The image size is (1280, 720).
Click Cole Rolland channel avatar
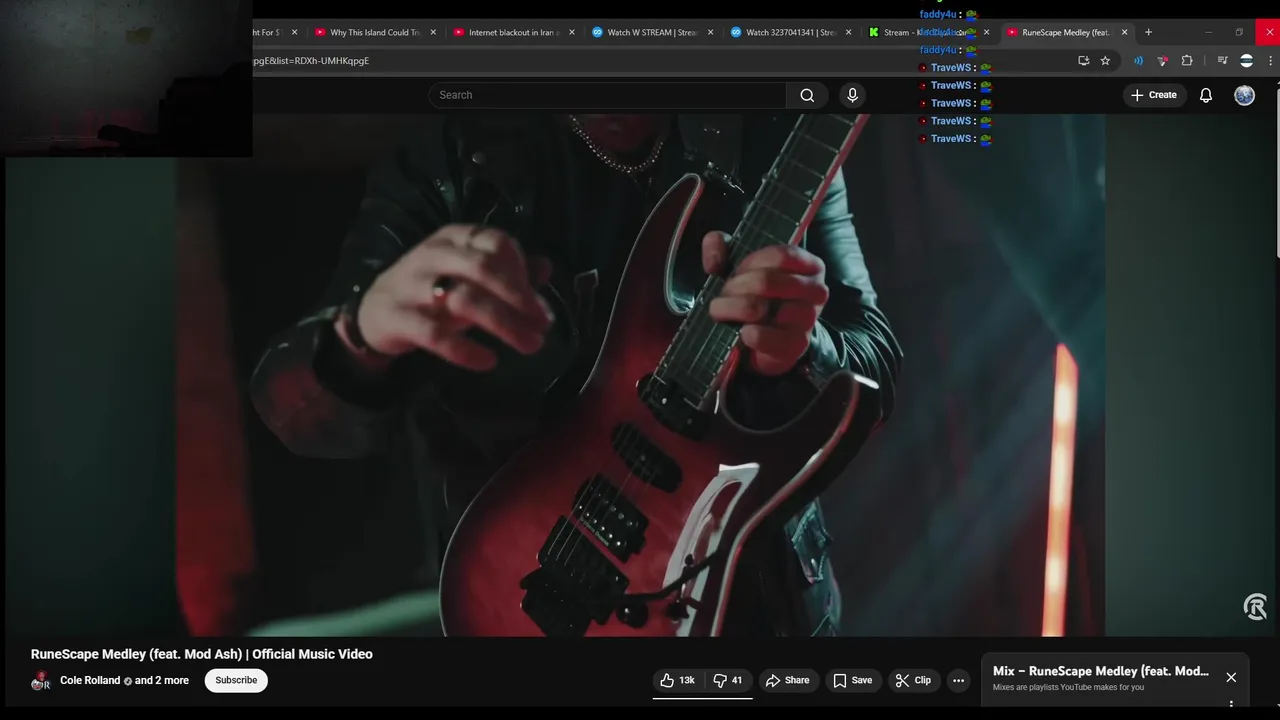click(x=41, y=681)
